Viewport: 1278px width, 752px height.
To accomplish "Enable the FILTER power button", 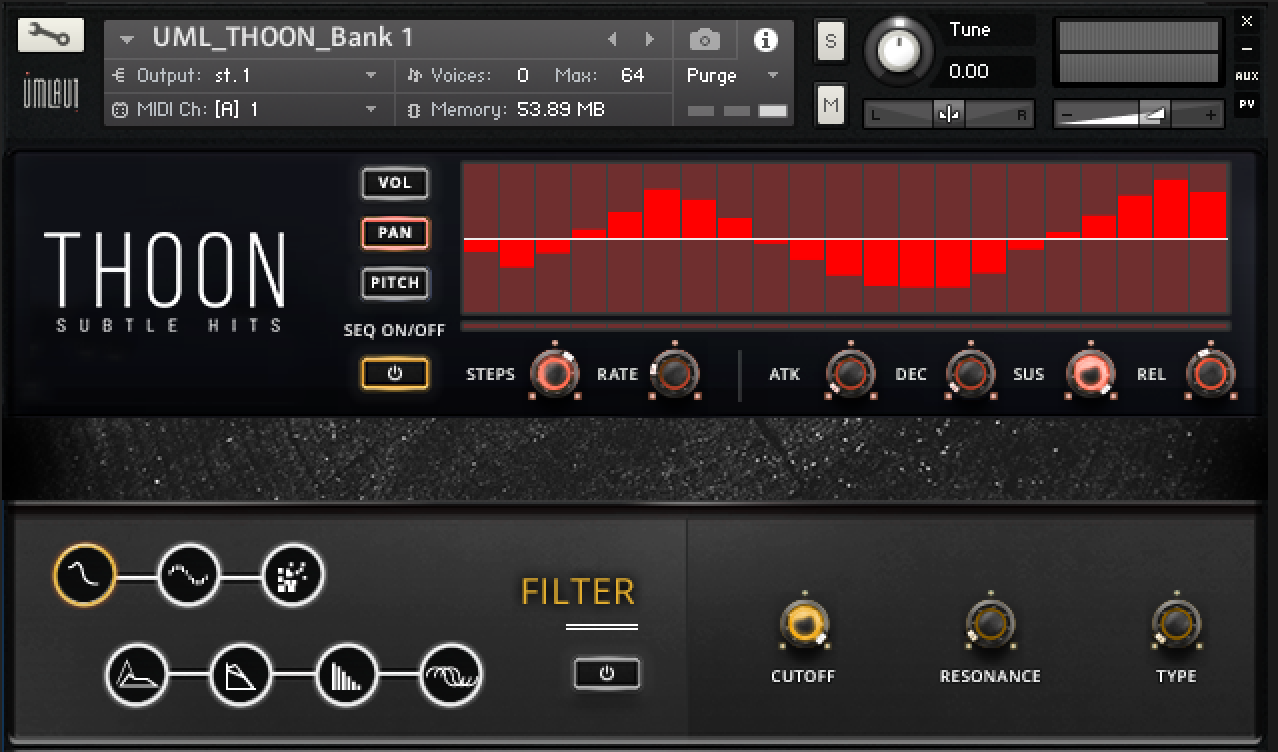I will click(606, 673).
